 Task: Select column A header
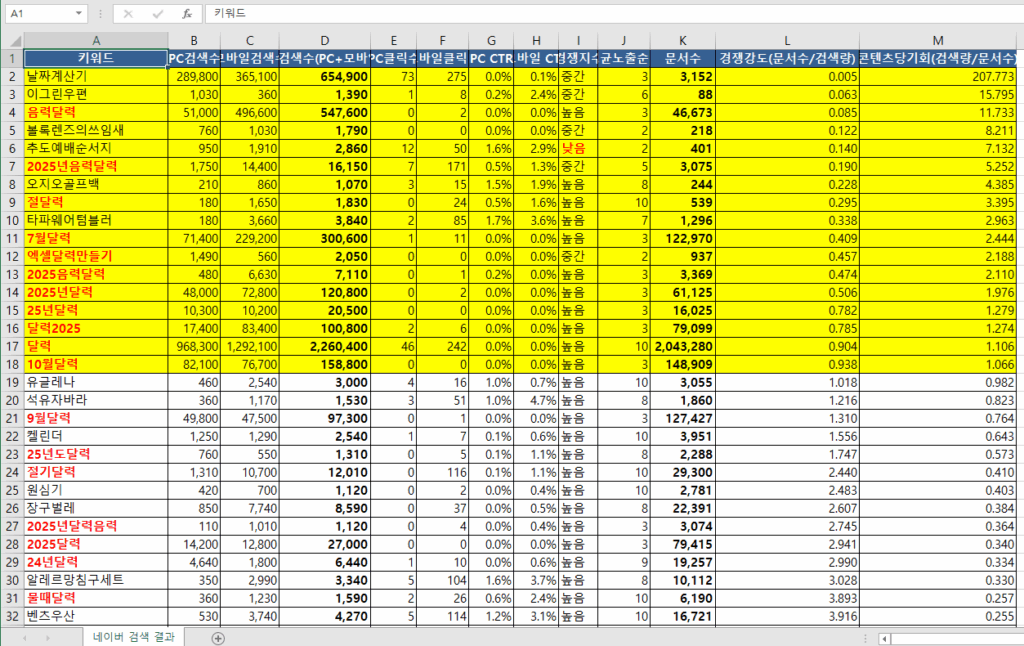pyautogui.click(x=96, y=40)
